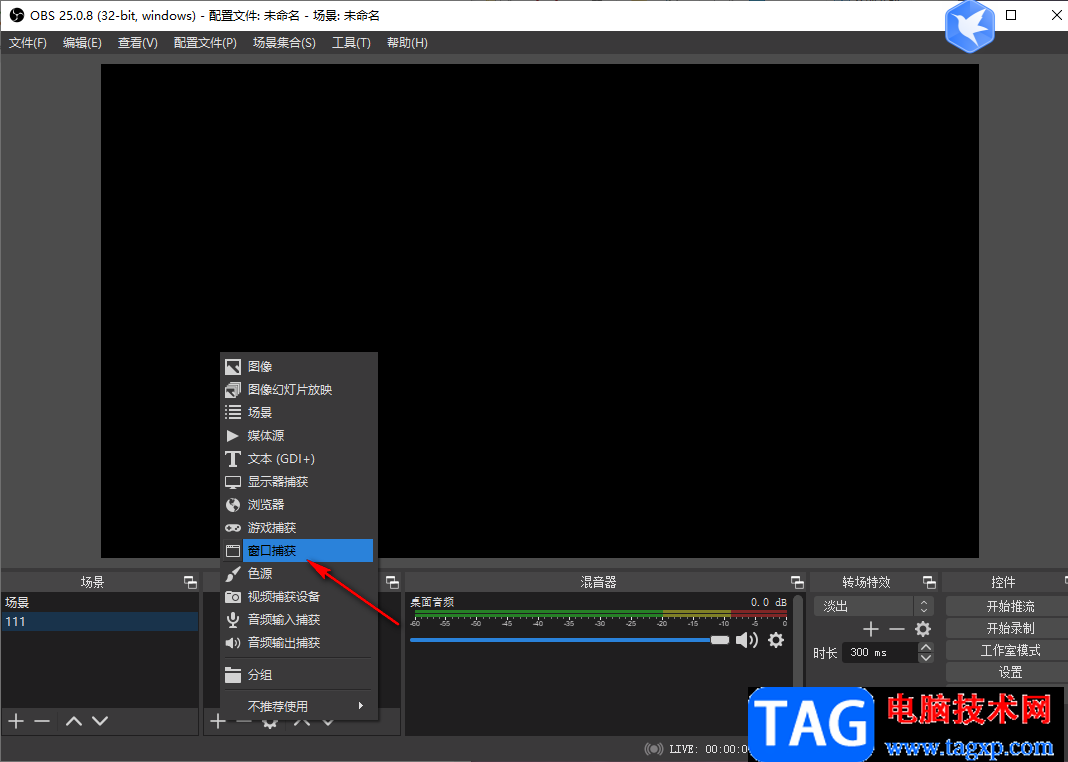Expand the 不推荐使用 submenu
The height and width of the screenshot is (762, 1068).
click(298, 706)
